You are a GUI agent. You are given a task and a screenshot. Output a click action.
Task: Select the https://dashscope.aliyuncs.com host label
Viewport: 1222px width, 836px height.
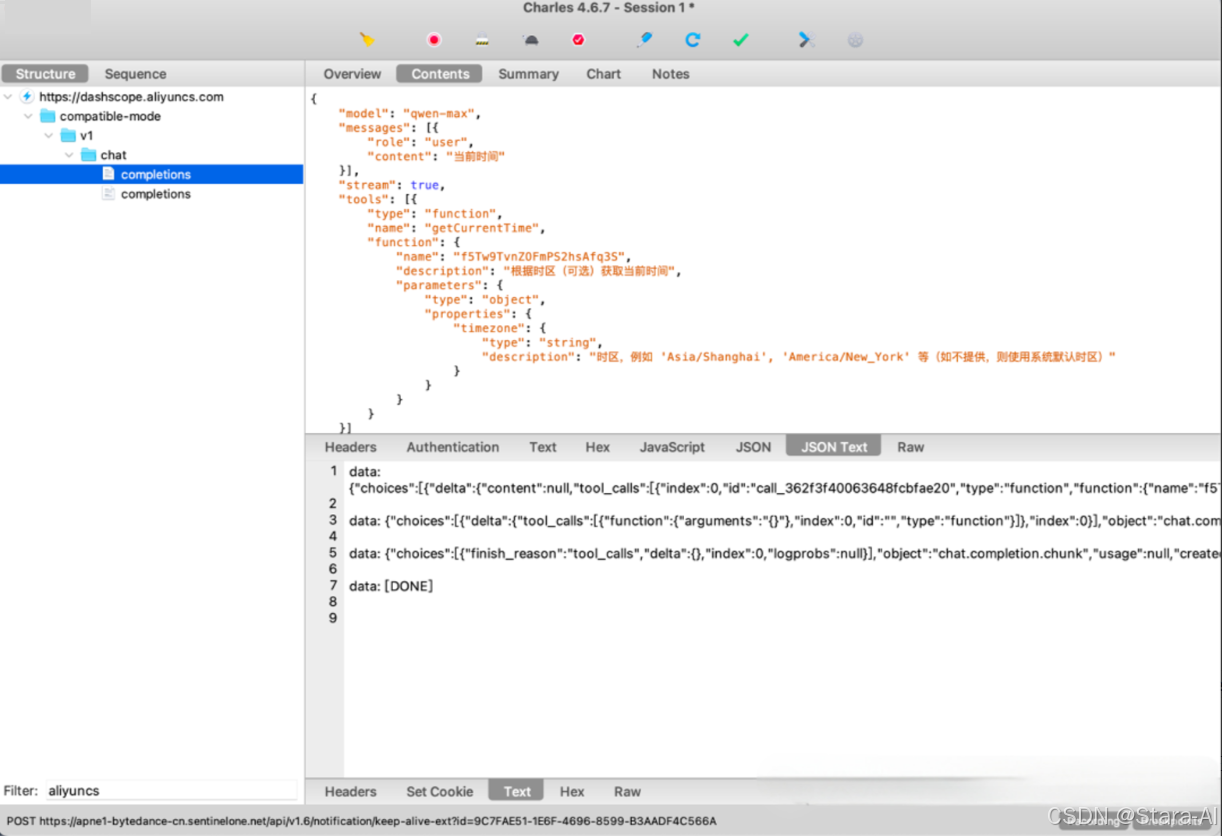(x=131, y=97)
